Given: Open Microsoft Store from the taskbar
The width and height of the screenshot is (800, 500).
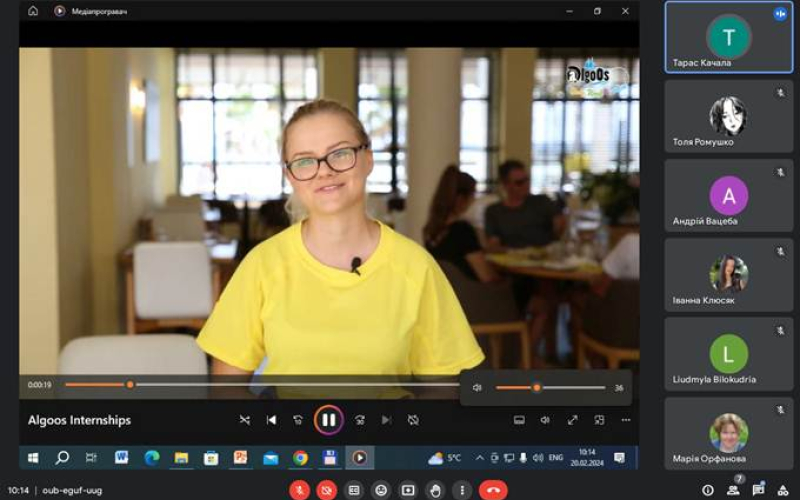Looking at the screenshot, I should (211, 458).
